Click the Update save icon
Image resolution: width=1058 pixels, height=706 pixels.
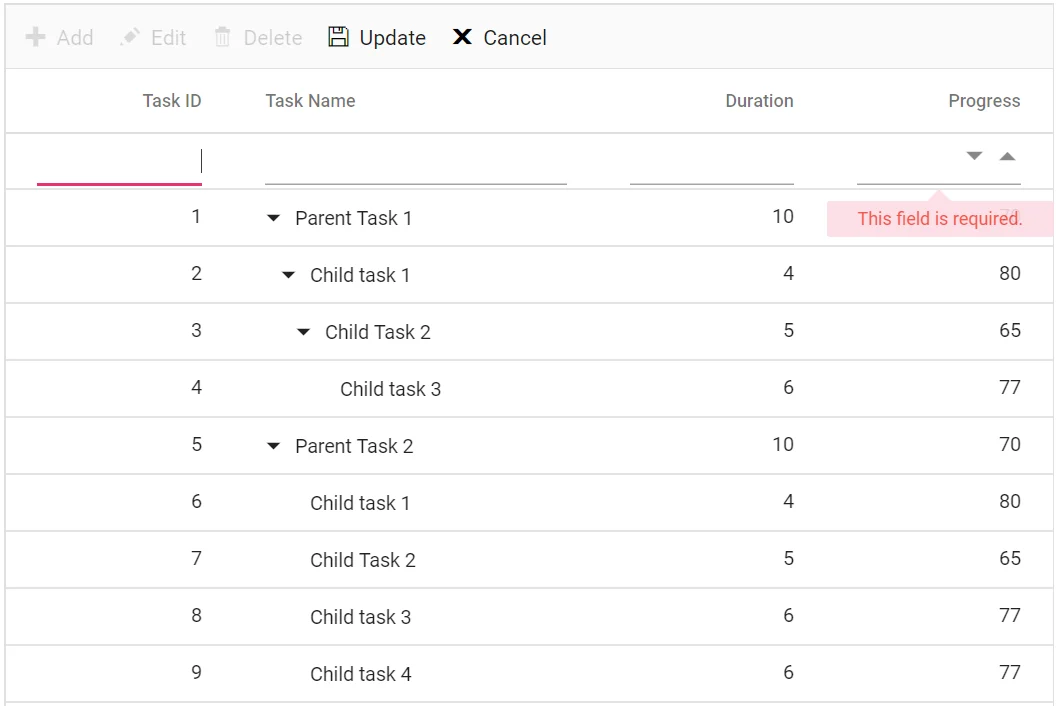pos(341,37)
